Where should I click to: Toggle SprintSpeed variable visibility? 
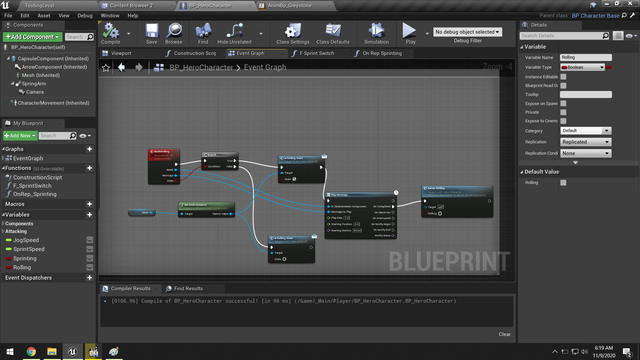tap(90, 249)
